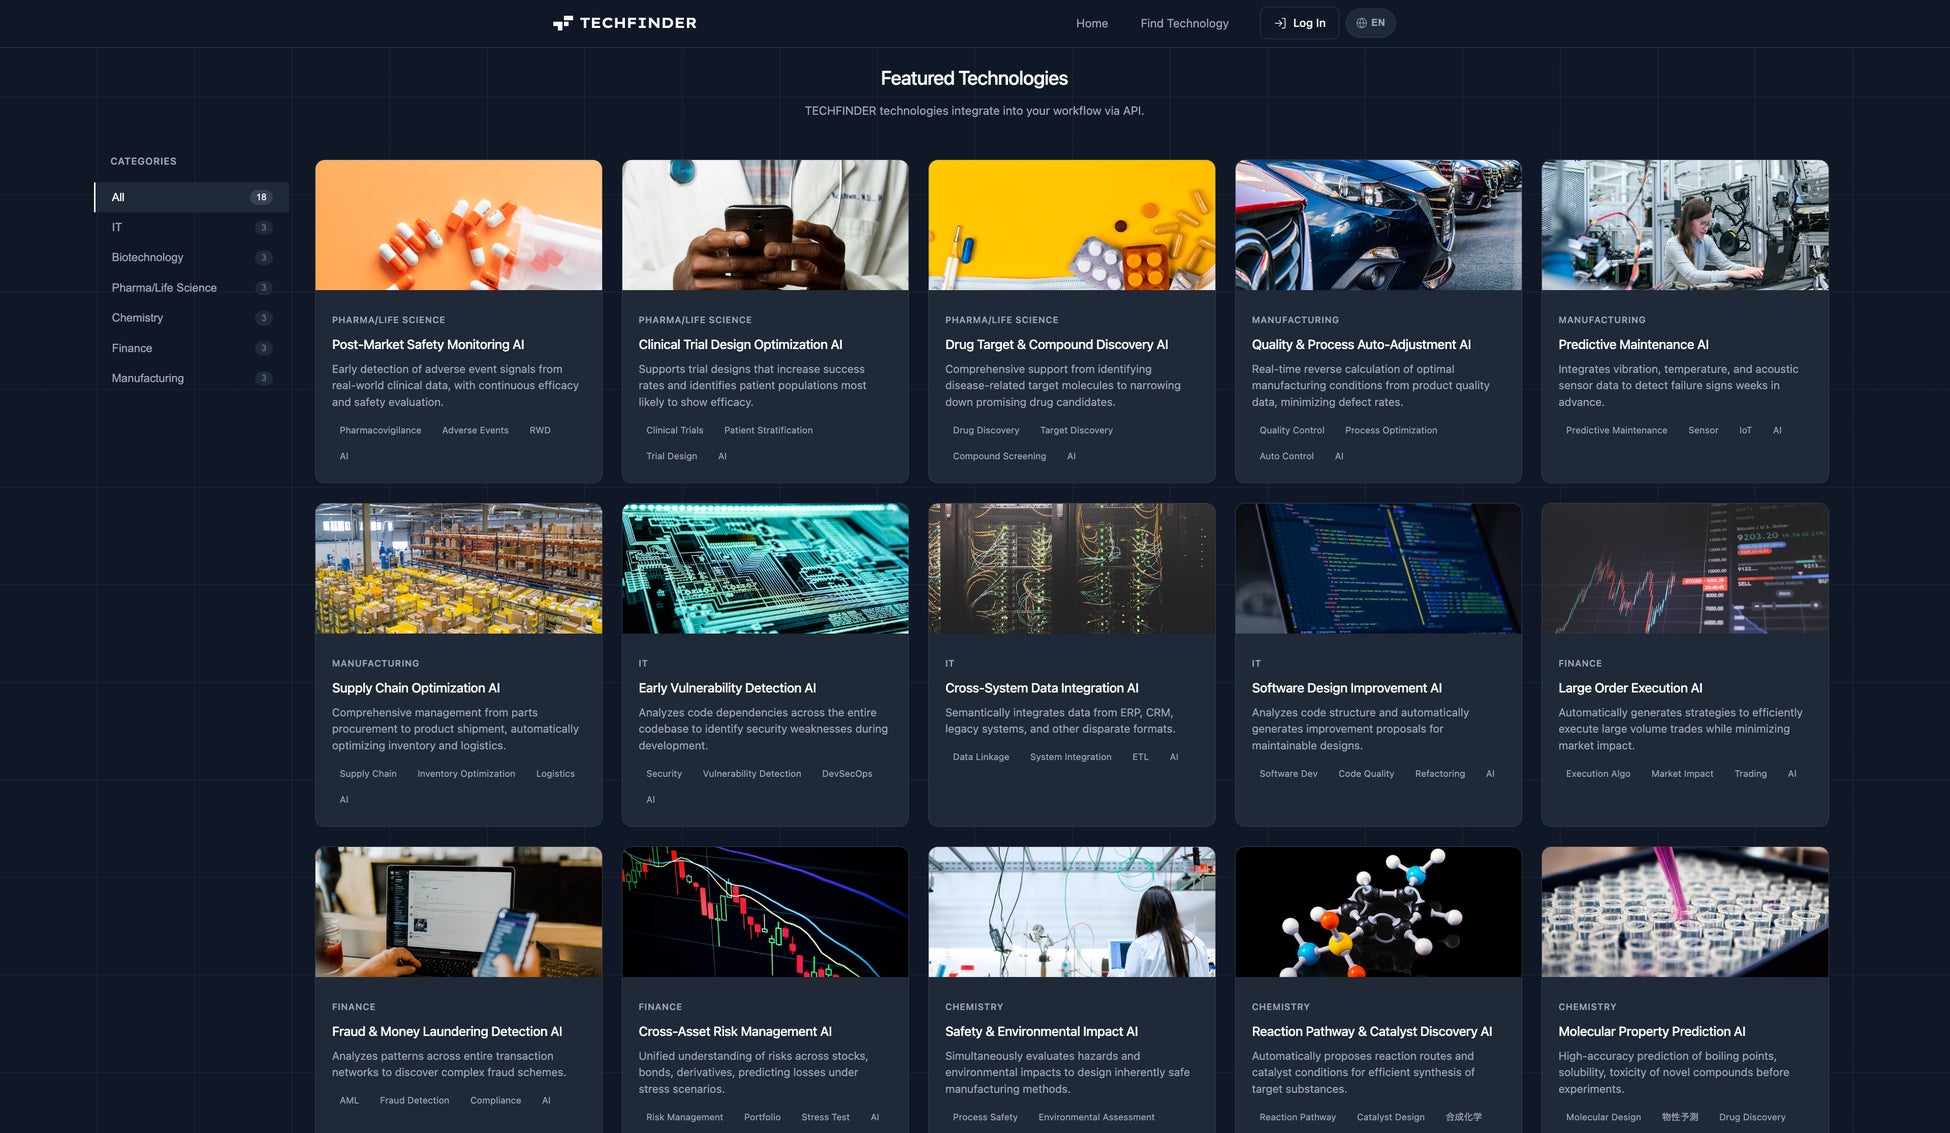Go to the Find Technology page
This screenshot has height=1133, width=1950.
1184,23
